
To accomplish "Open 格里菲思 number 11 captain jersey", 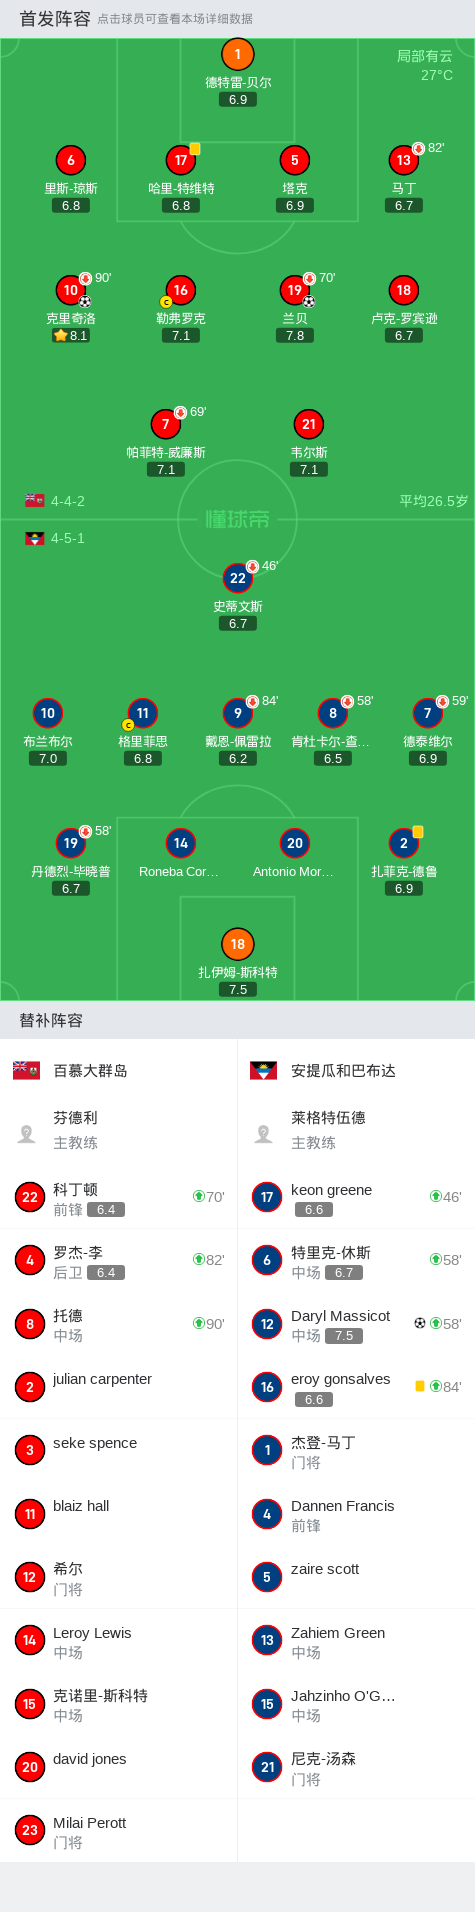I will (x=143, y=713).
